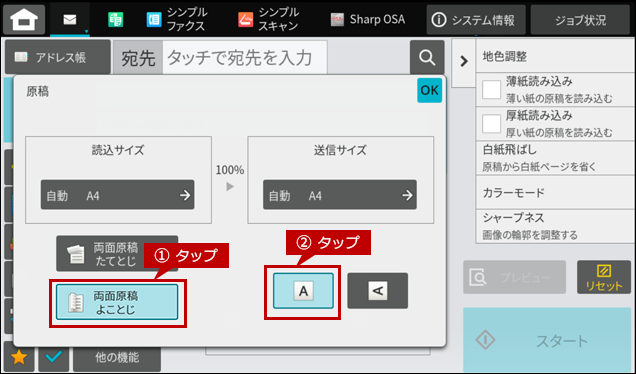Open favorites star icon
This screenshot has height=374, width=636.
[19, 357]
